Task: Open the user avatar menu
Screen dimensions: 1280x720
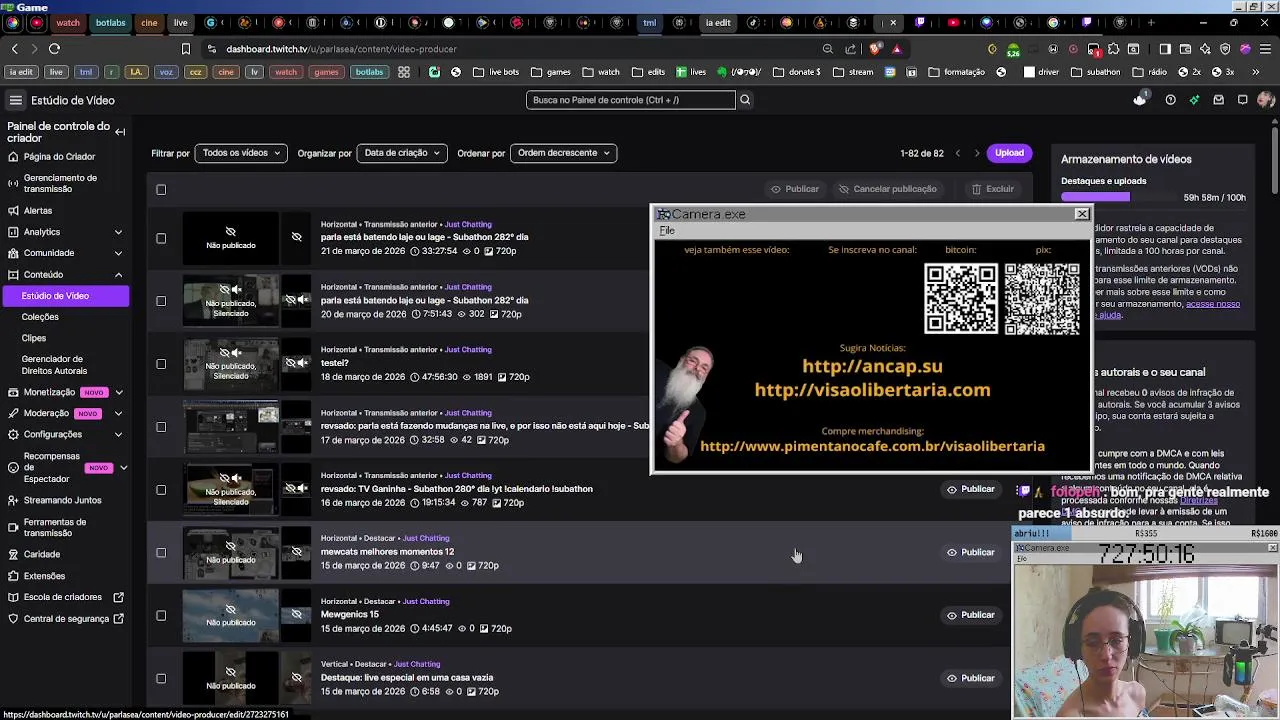Action: click(x=1265, y=100)
